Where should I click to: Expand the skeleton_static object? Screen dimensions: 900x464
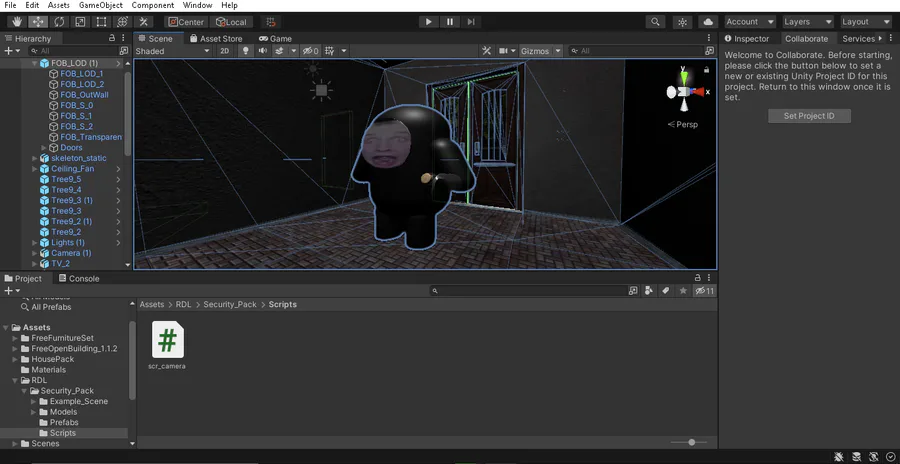coord(34,158)
